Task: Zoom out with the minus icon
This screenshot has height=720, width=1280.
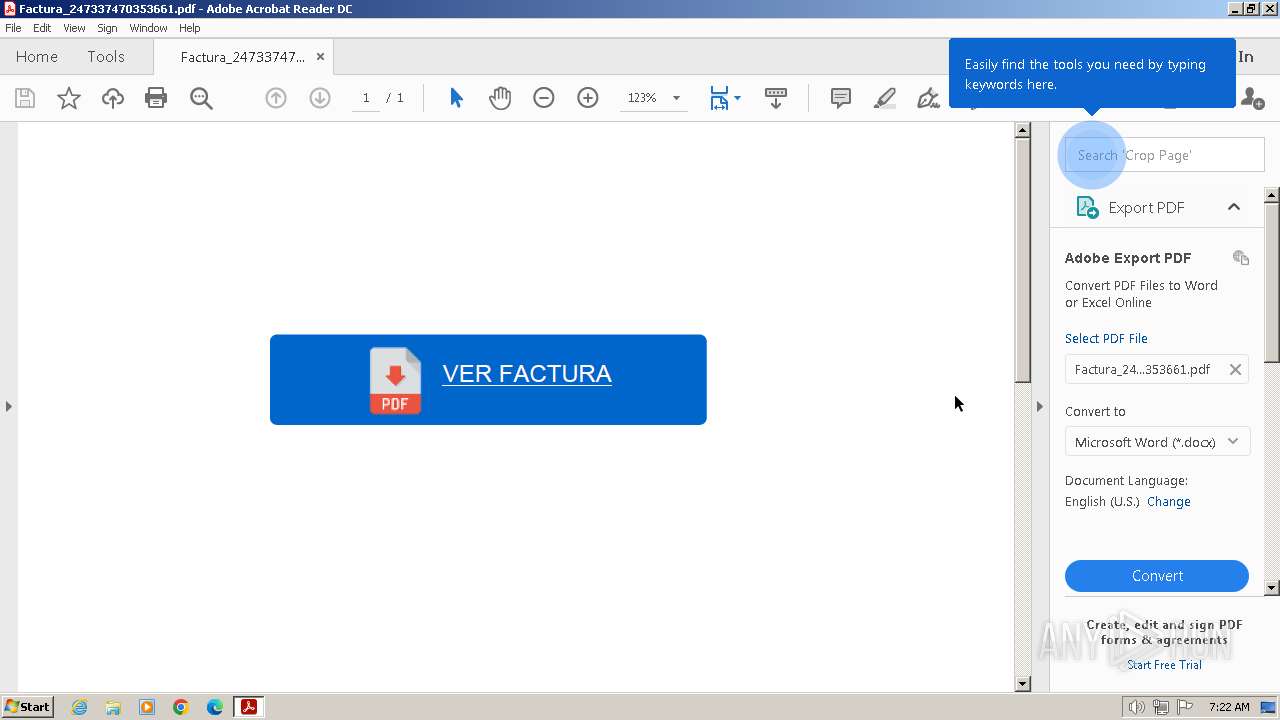Action: (544, 98)
